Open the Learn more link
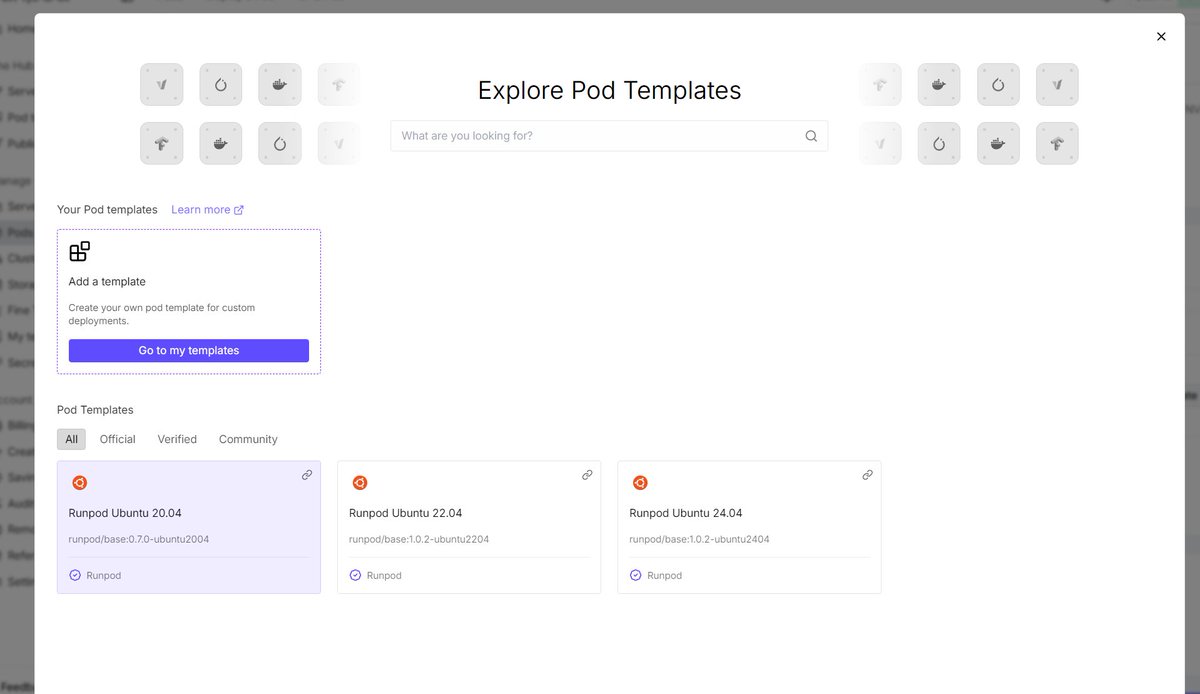 click(207, 210)
